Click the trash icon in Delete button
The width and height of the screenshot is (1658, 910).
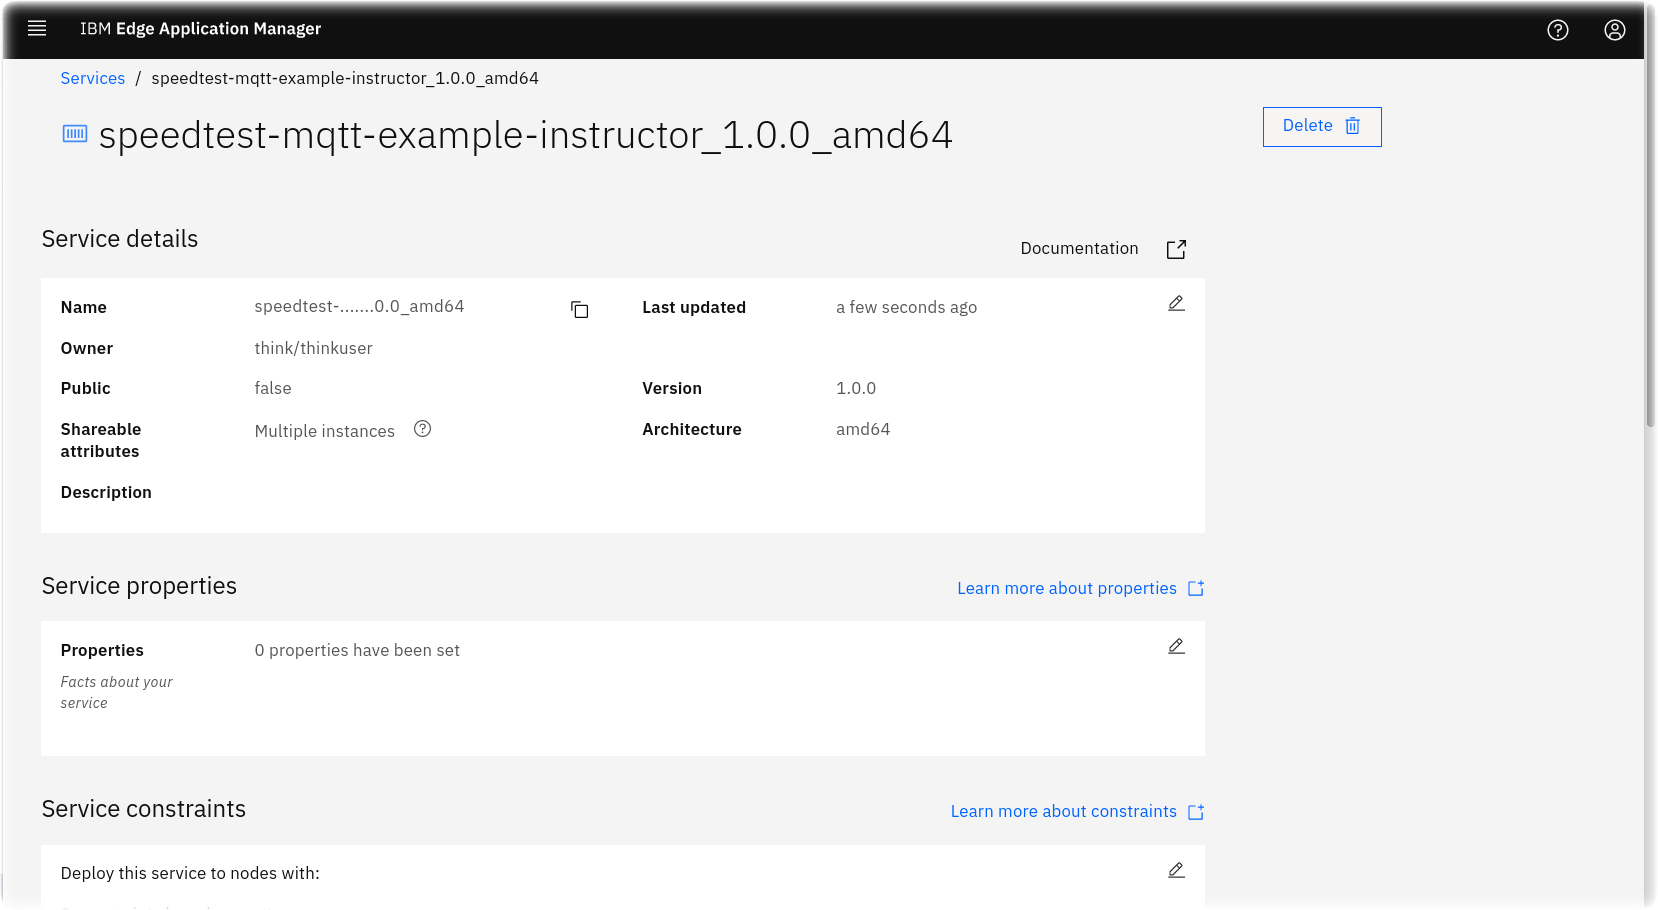[1353, 126]
